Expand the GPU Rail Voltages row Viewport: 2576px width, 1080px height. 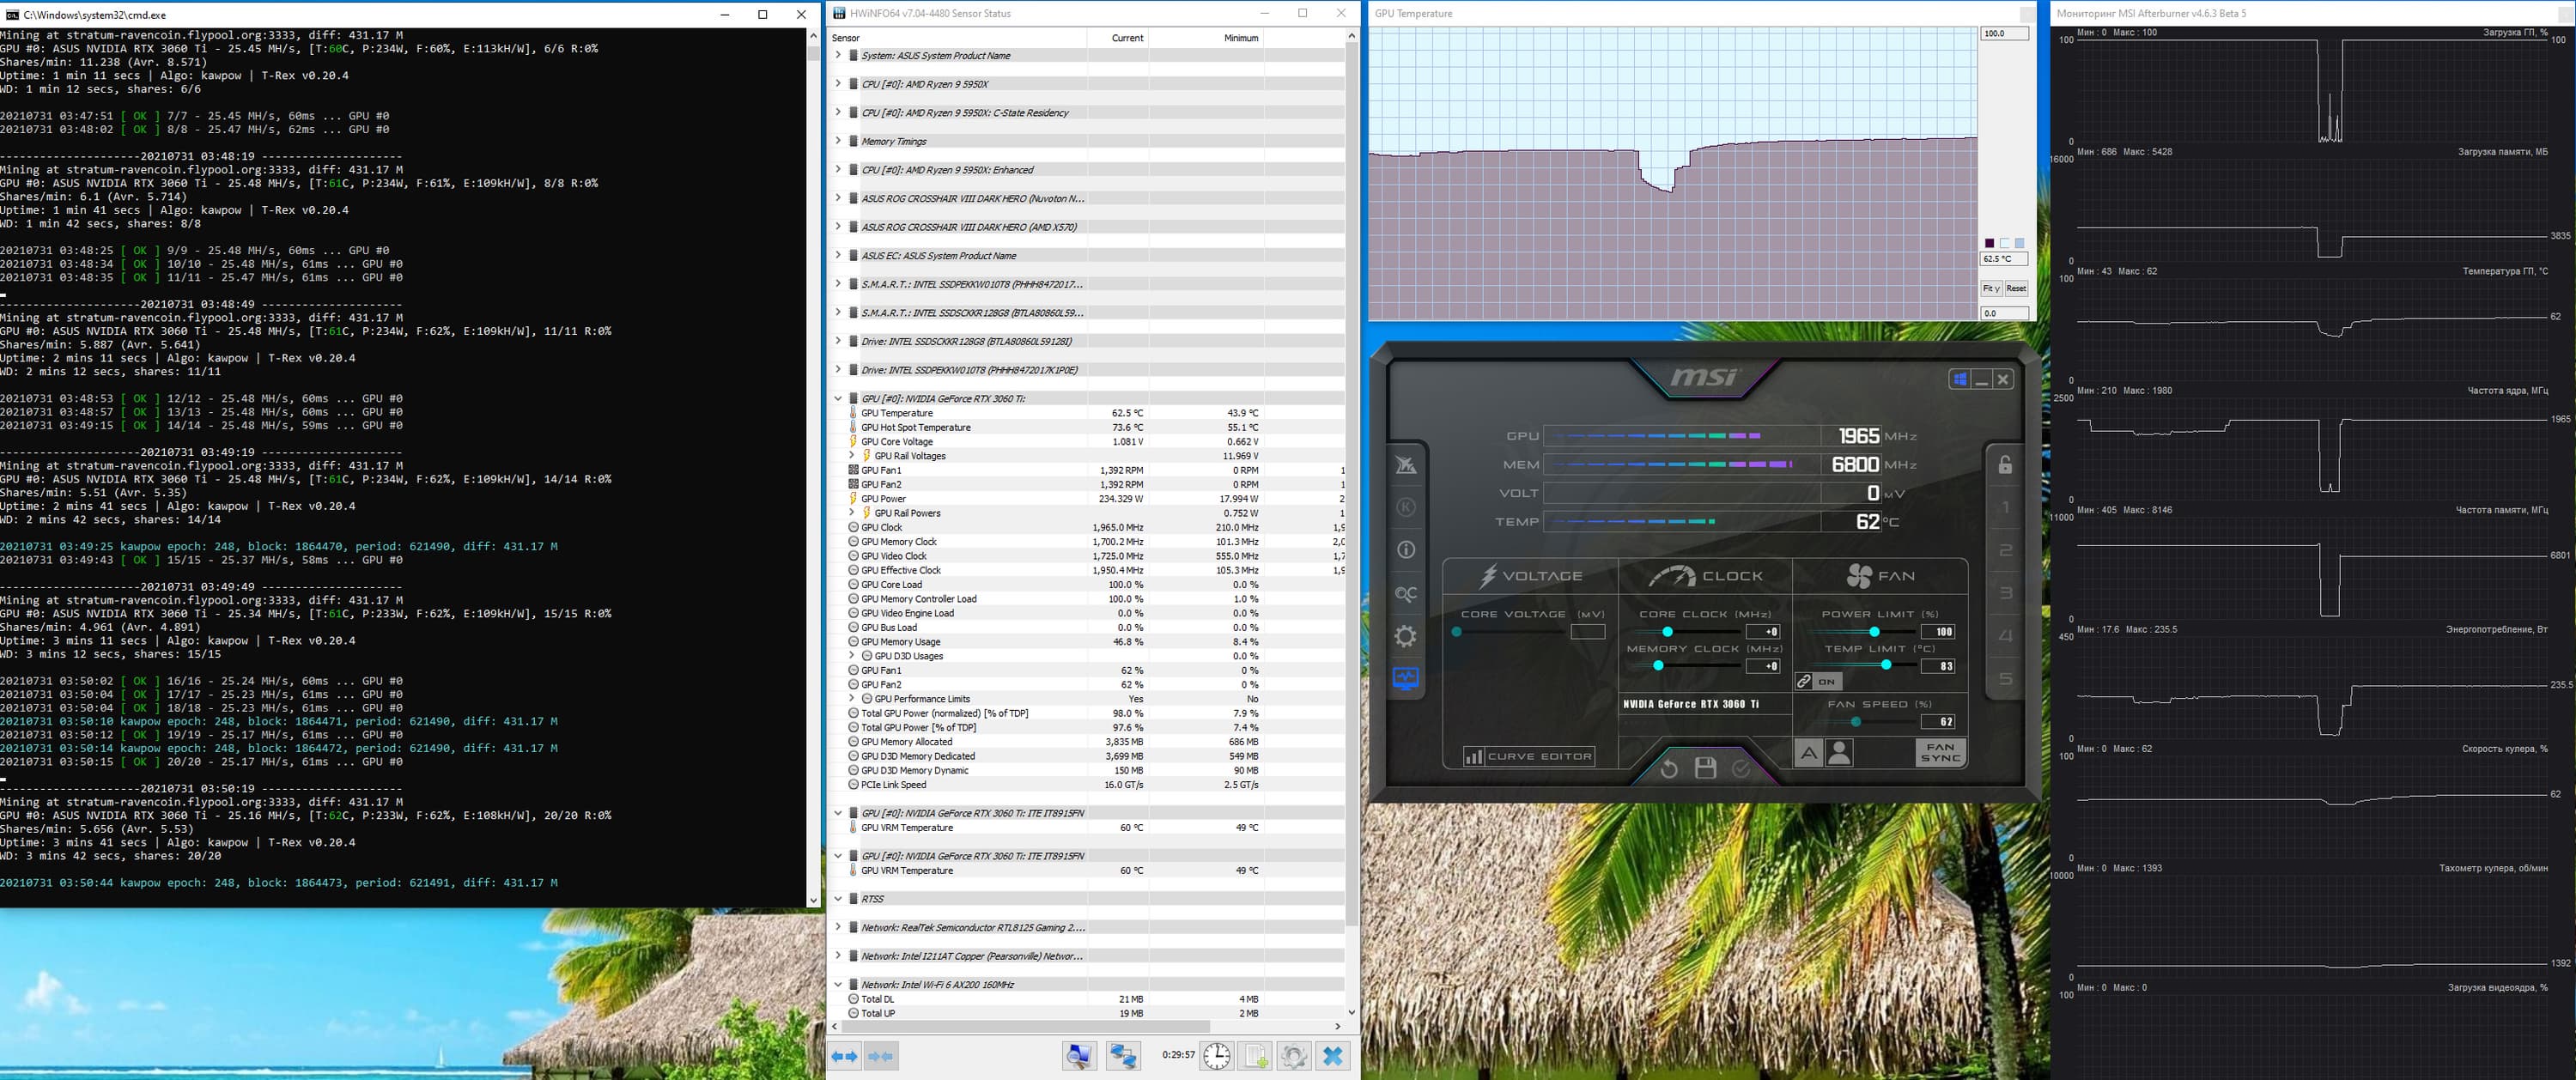[852, 456]
